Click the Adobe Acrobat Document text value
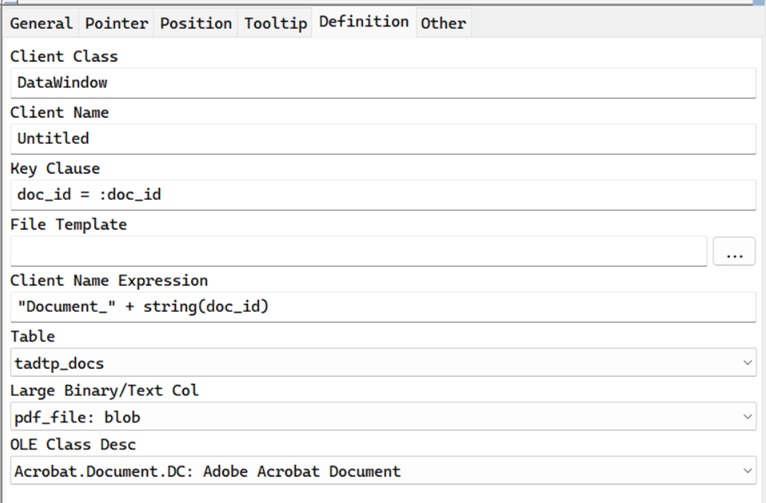Viewport: 766px width, 503px height. click(x=302, y=471)
